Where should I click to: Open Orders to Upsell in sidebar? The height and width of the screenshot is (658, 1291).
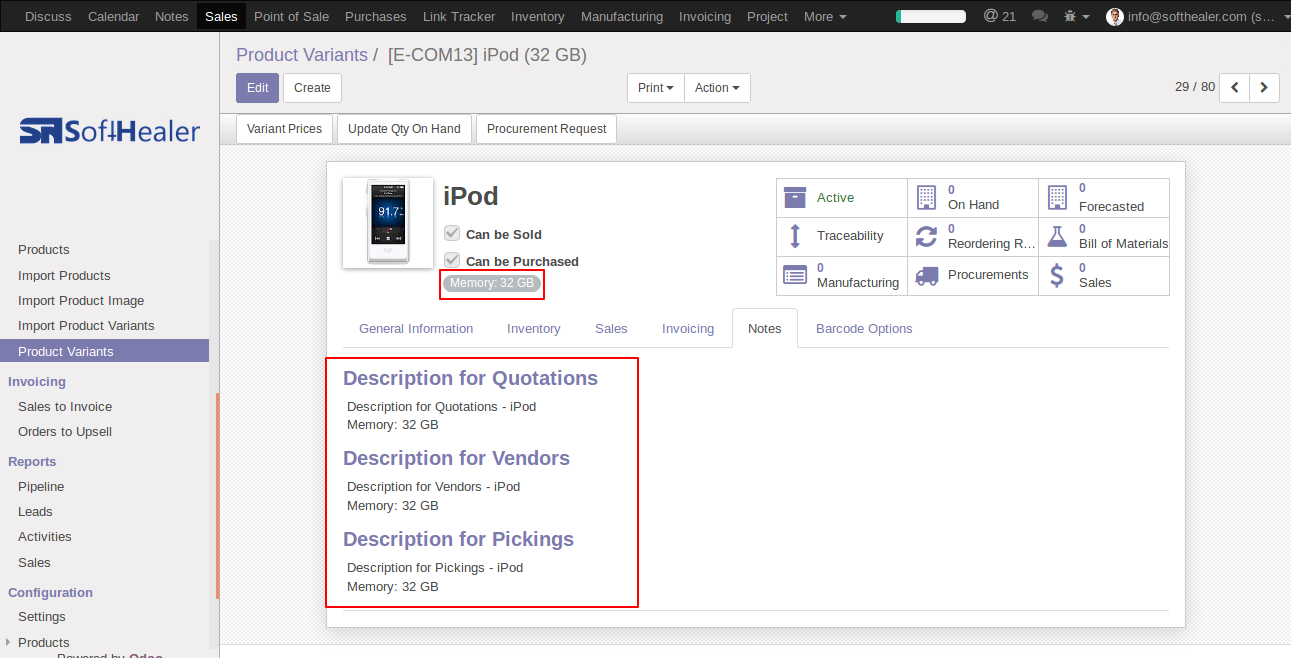tap(65, 431)
